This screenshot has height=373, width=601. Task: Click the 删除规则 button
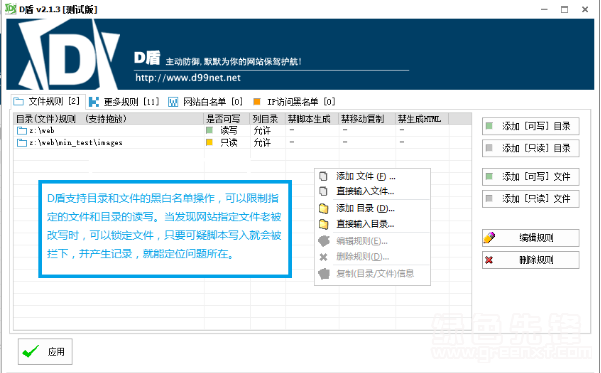click(530, 260)
